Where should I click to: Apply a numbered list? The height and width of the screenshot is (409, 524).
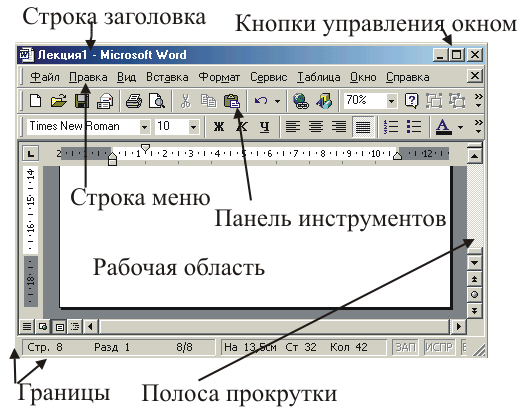pyautogui.click(x=391, y=127)
